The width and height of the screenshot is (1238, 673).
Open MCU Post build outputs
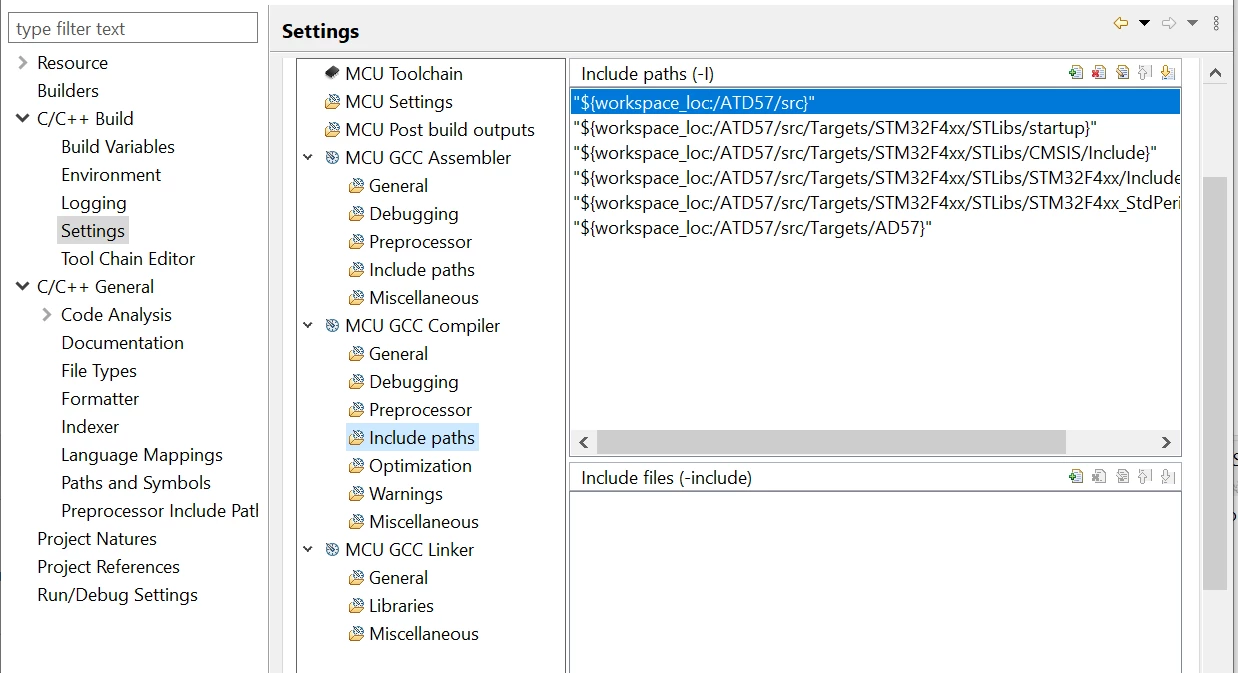coord(440,129)
